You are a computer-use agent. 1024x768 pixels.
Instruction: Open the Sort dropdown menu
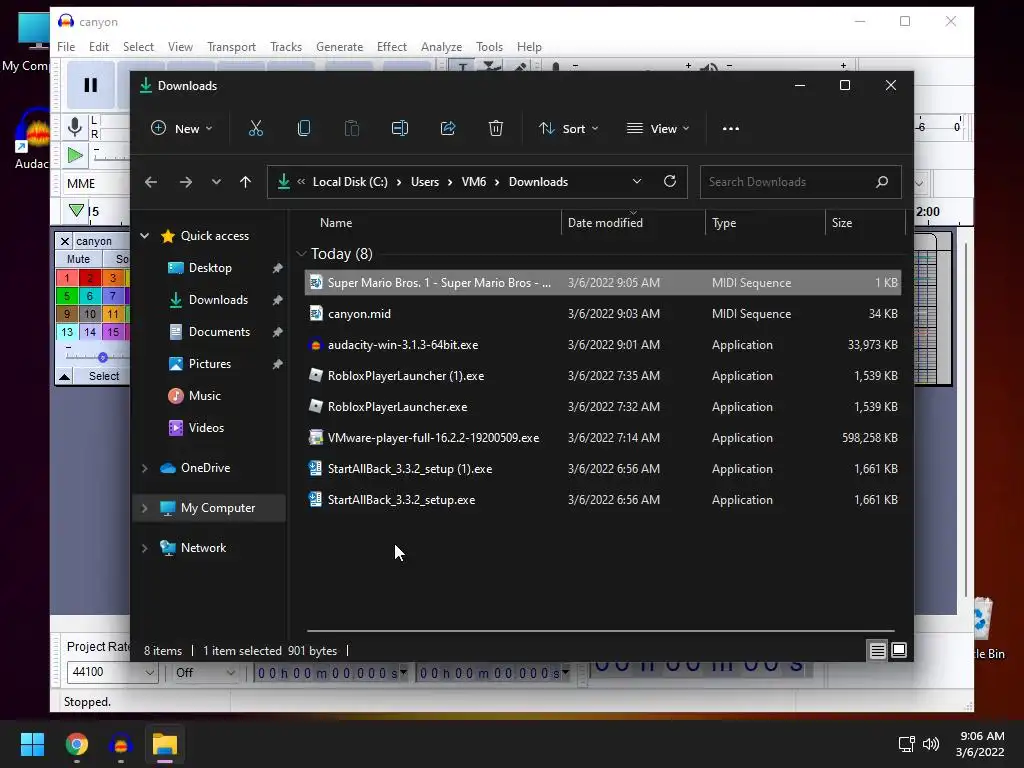568,129
